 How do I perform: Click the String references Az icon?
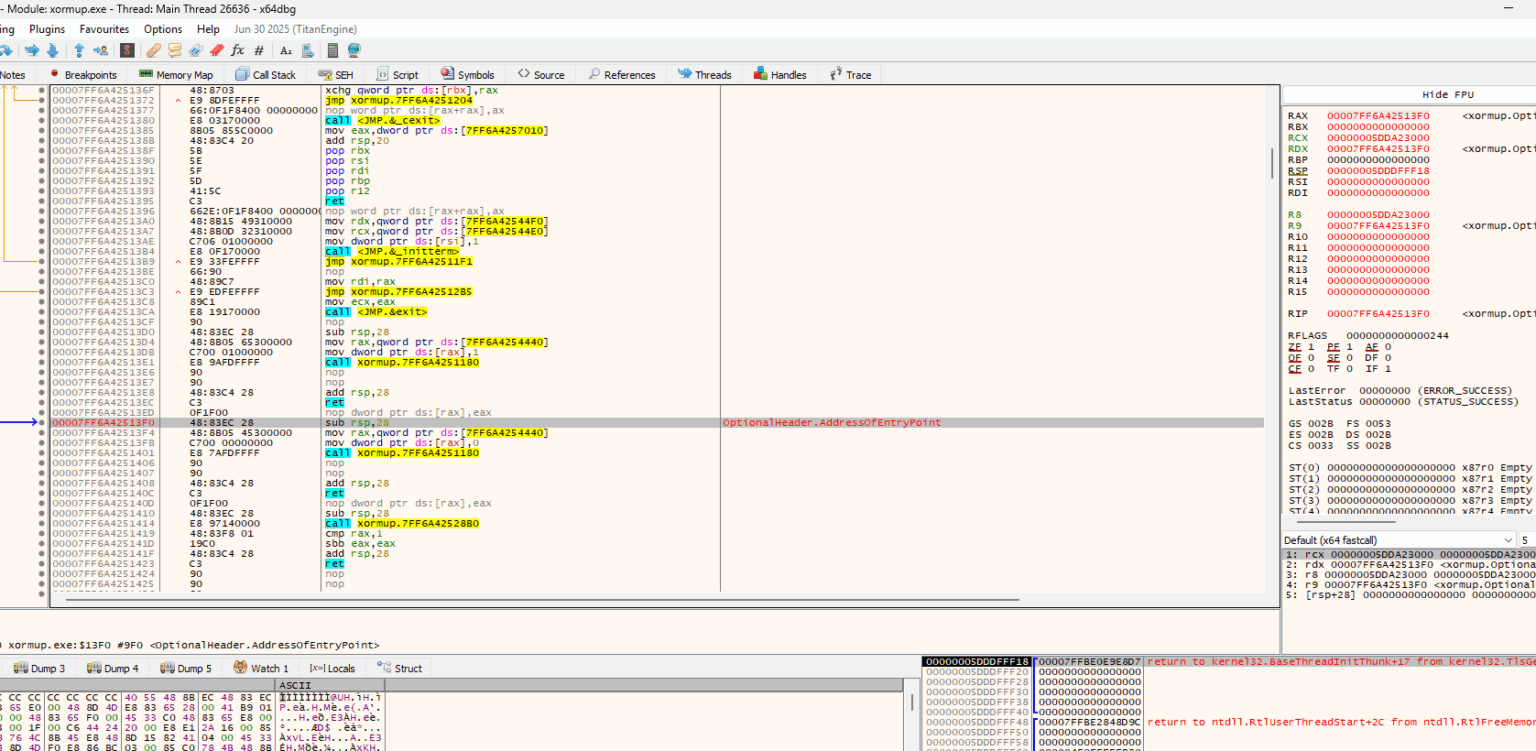pyautogui.click(x=286, y=50)
